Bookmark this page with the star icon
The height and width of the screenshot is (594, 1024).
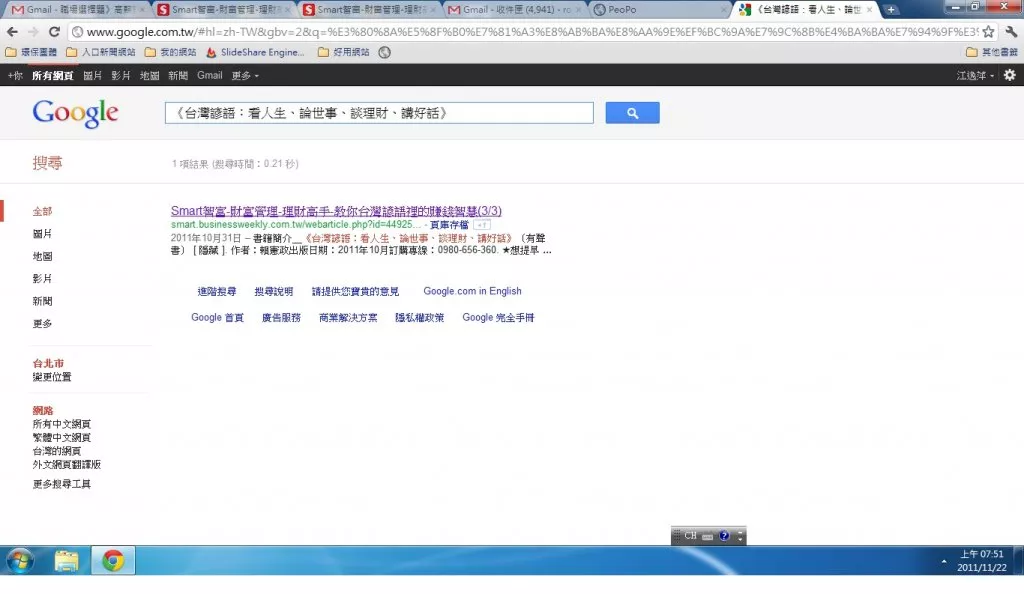[989, 31]
